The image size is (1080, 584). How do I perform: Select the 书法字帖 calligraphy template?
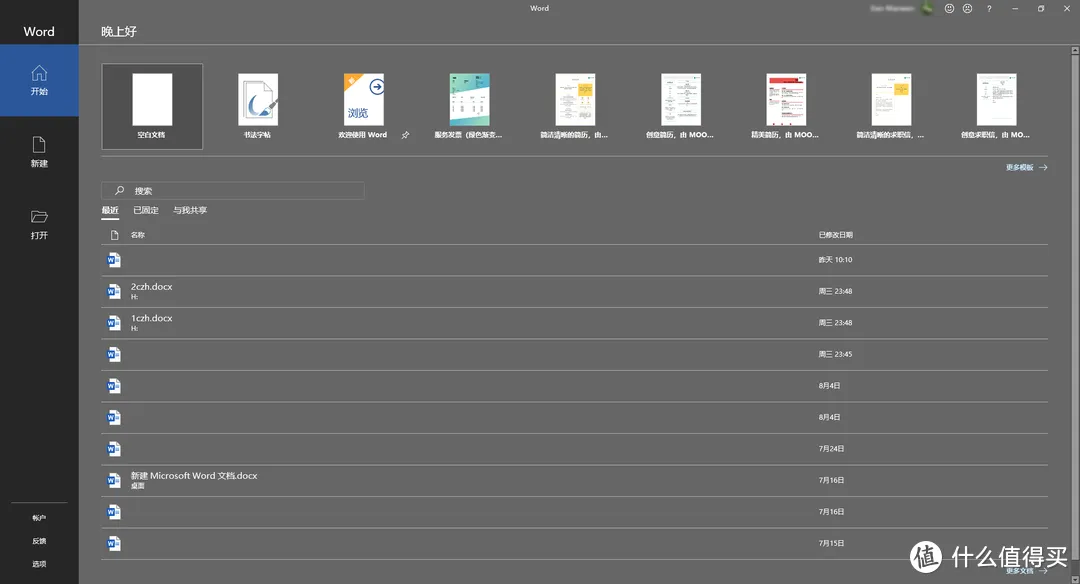[258, 106]
